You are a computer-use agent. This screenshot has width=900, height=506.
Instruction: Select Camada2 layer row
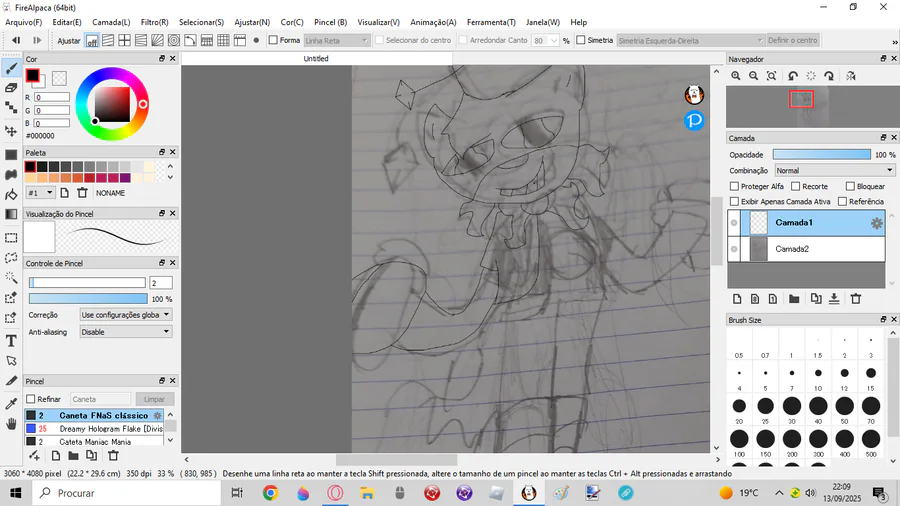[806, 249]
